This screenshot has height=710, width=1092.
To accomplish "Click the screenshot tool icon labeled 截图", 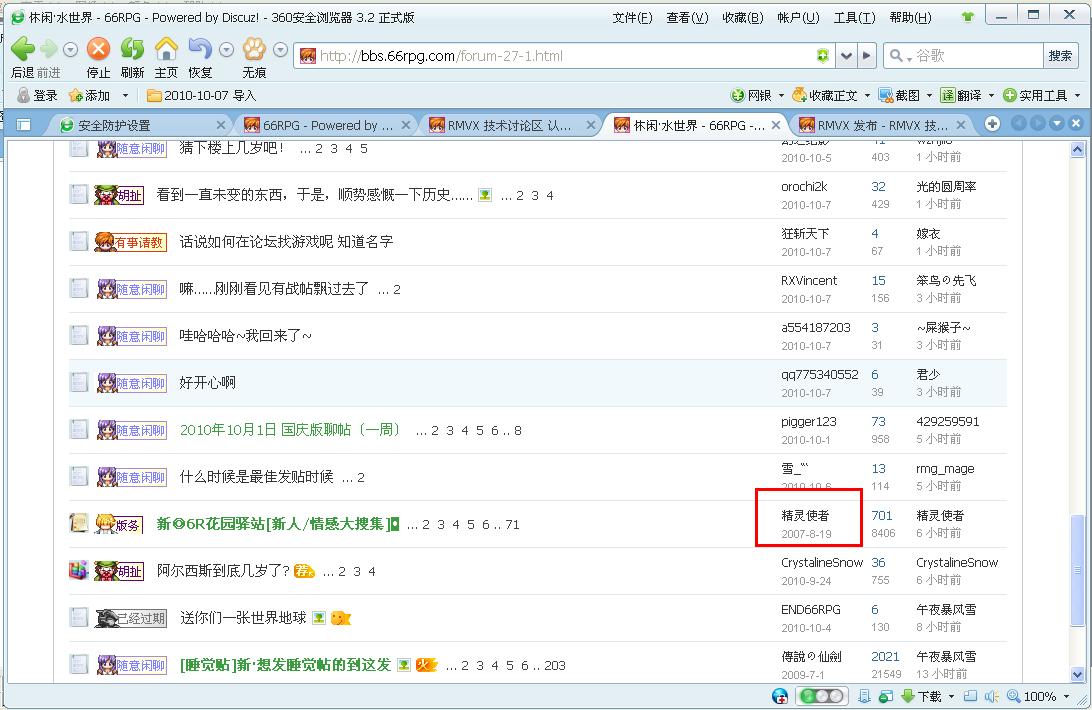I will (886, 95).
